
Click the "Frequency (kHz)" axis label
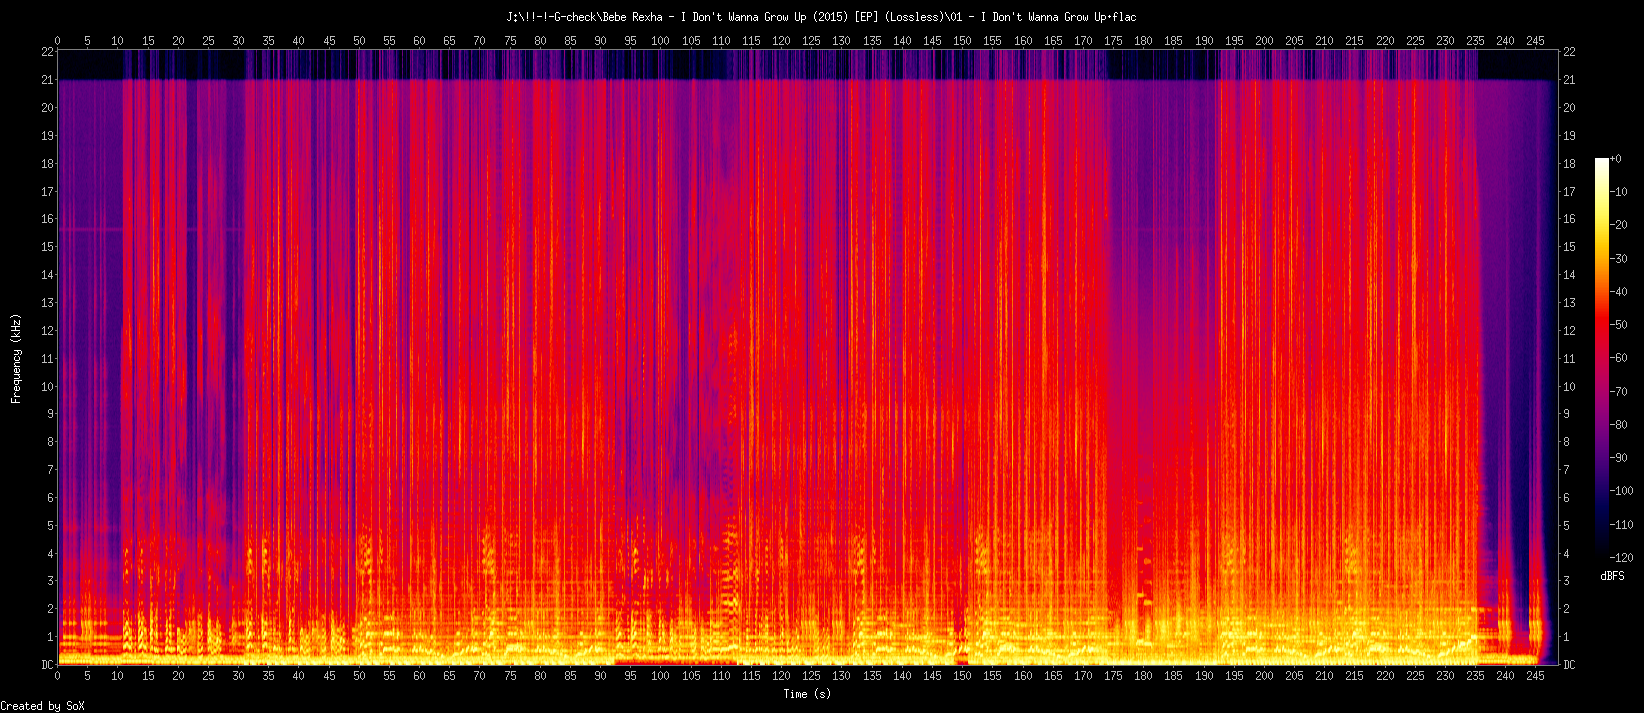tap(16, 358)
